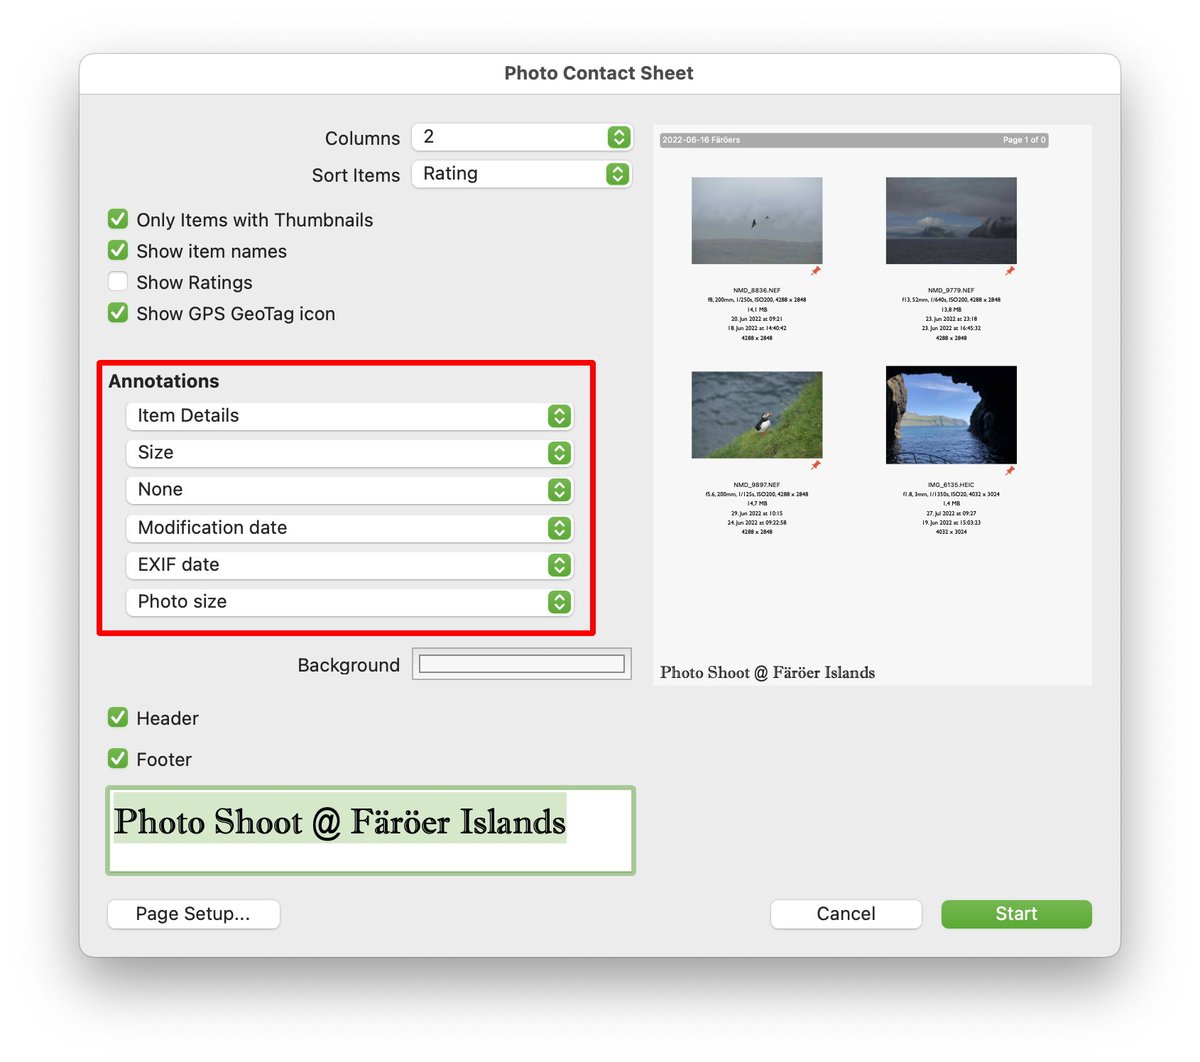Click '27. Jul 2022 at 09:27' date text
Viewport: 1200px width, 1062px height.
pyautogui.click(x=951, y=513)
